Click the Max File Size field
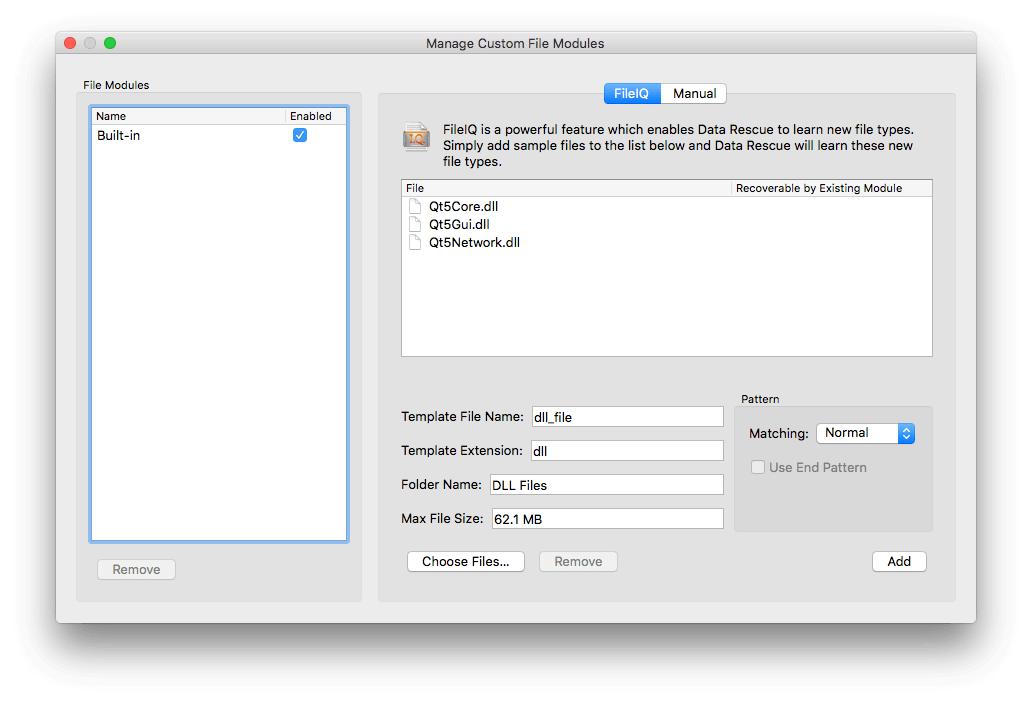 [x=608, y=518]
